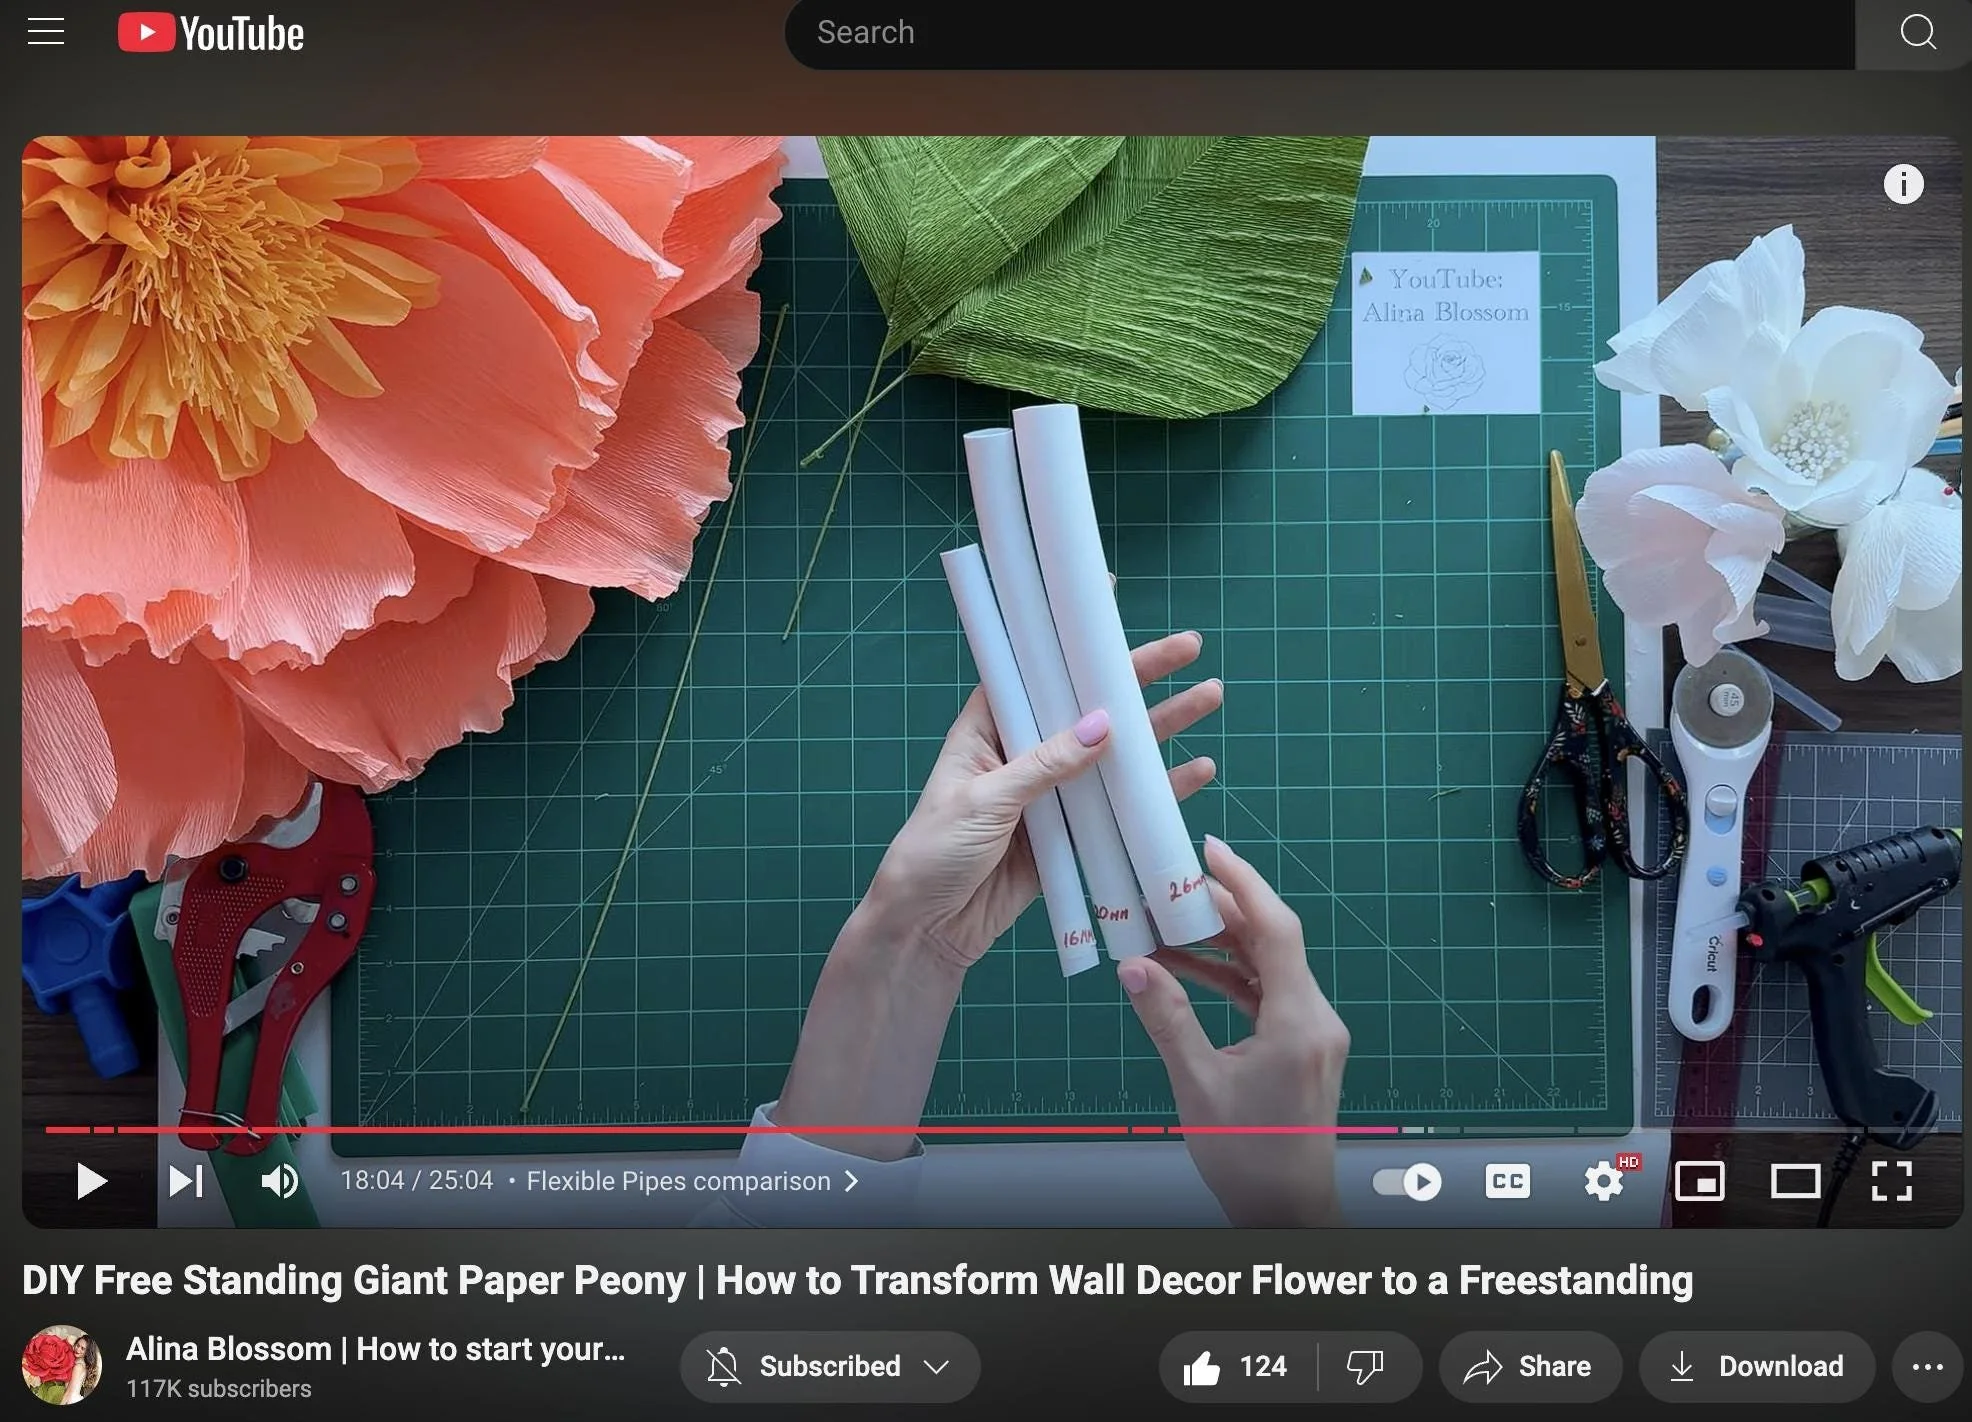Toggle closed captions on
The image size is (1972, 1422).
1507,1181
